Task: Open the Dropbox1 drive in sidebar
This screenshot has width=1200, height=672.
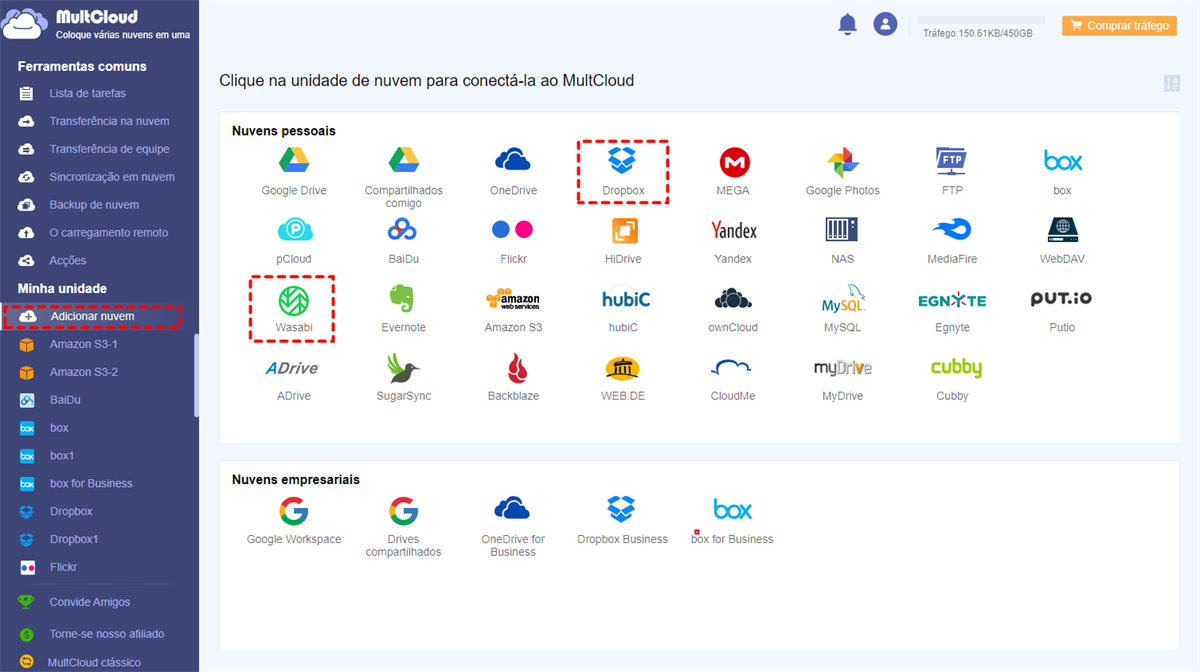Action: tap(74, 540)
